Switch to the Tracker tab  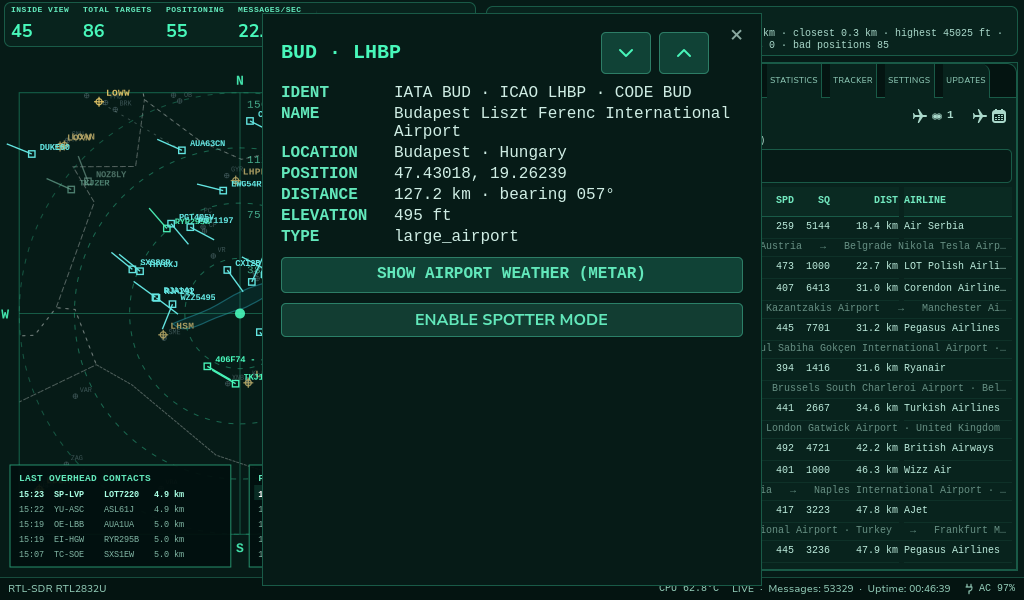[852, 80]
